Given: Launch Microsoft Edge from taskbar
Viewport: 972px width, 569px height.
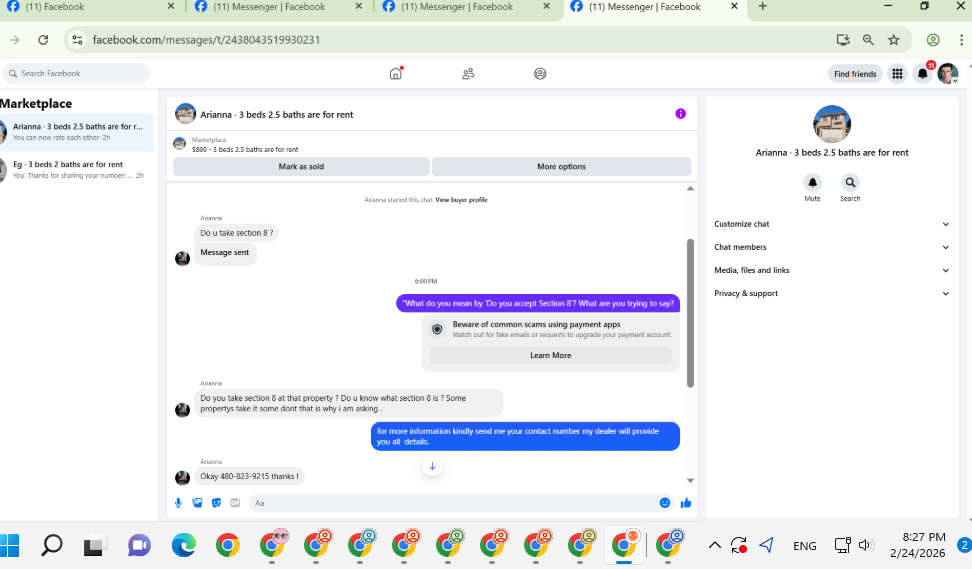Looking at the screenshot, I should click(183, 545).
